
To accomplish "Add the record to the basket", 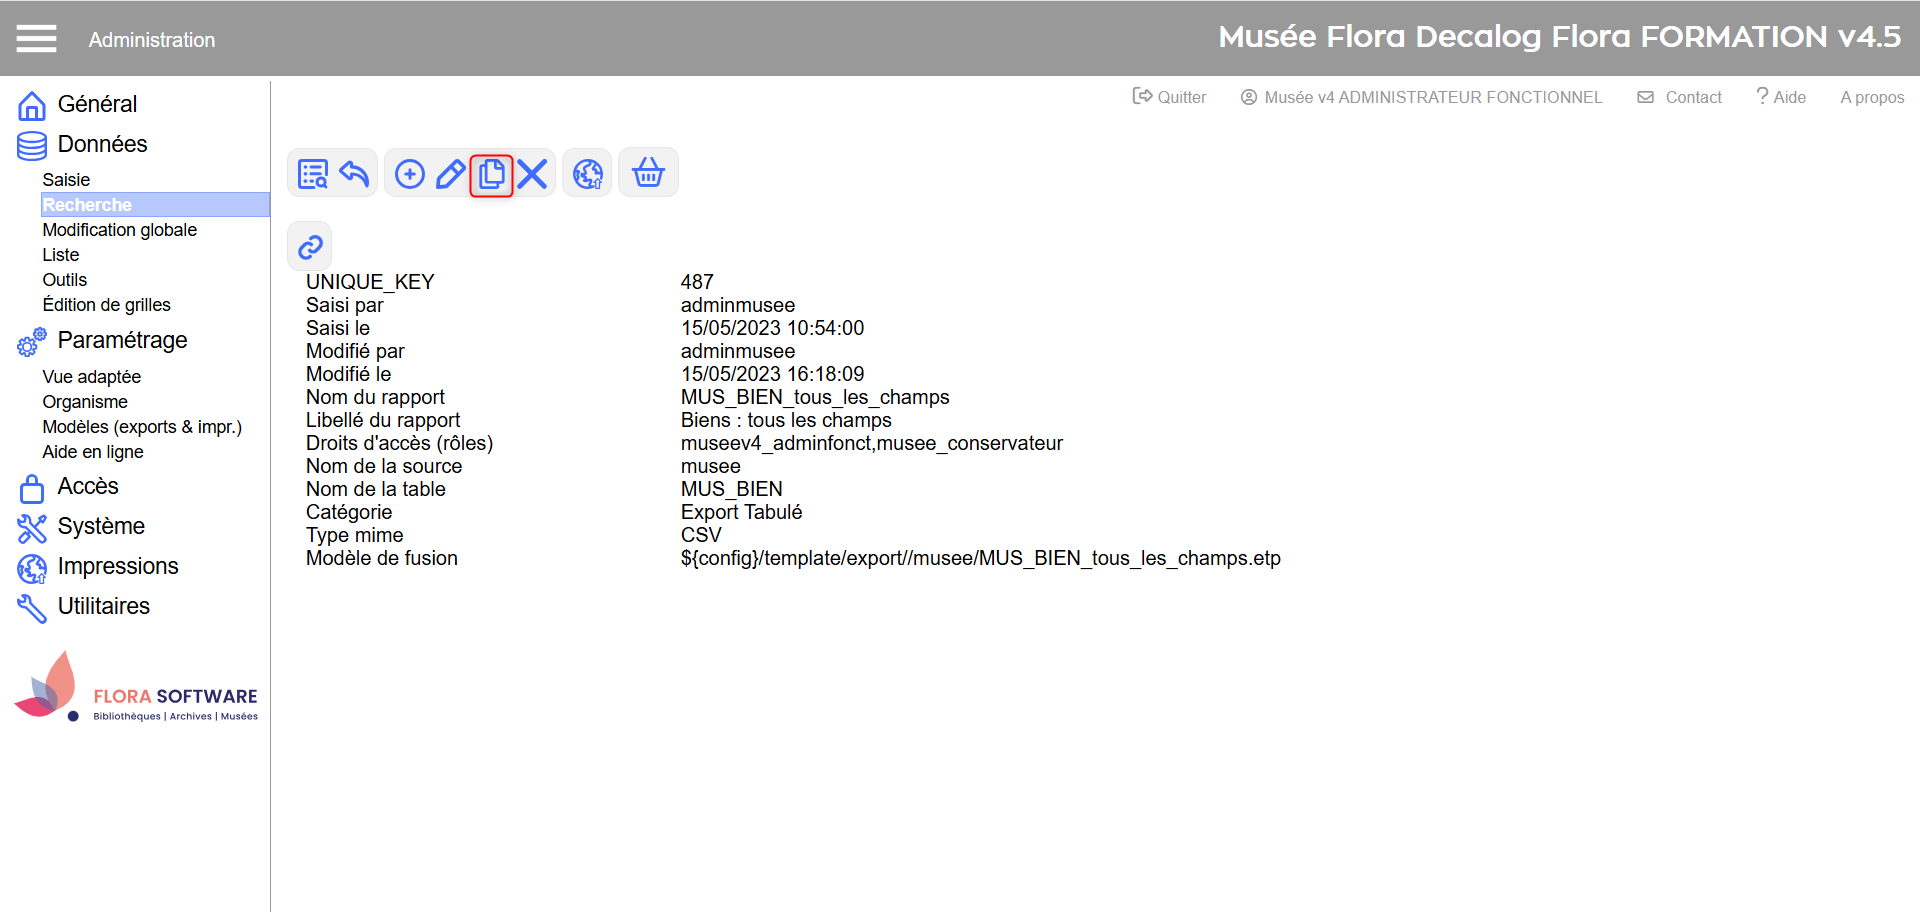I will point(648,173).
